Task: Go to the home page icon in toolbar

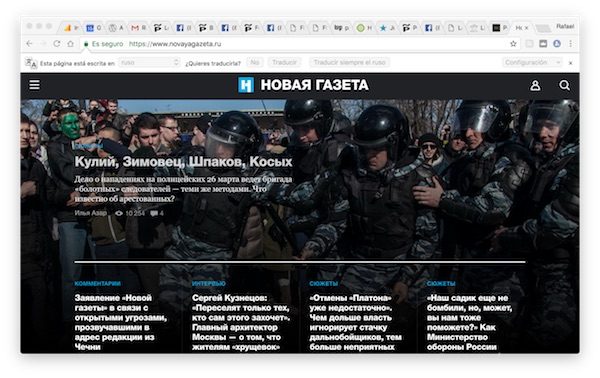Action: (x=70, y=44)
